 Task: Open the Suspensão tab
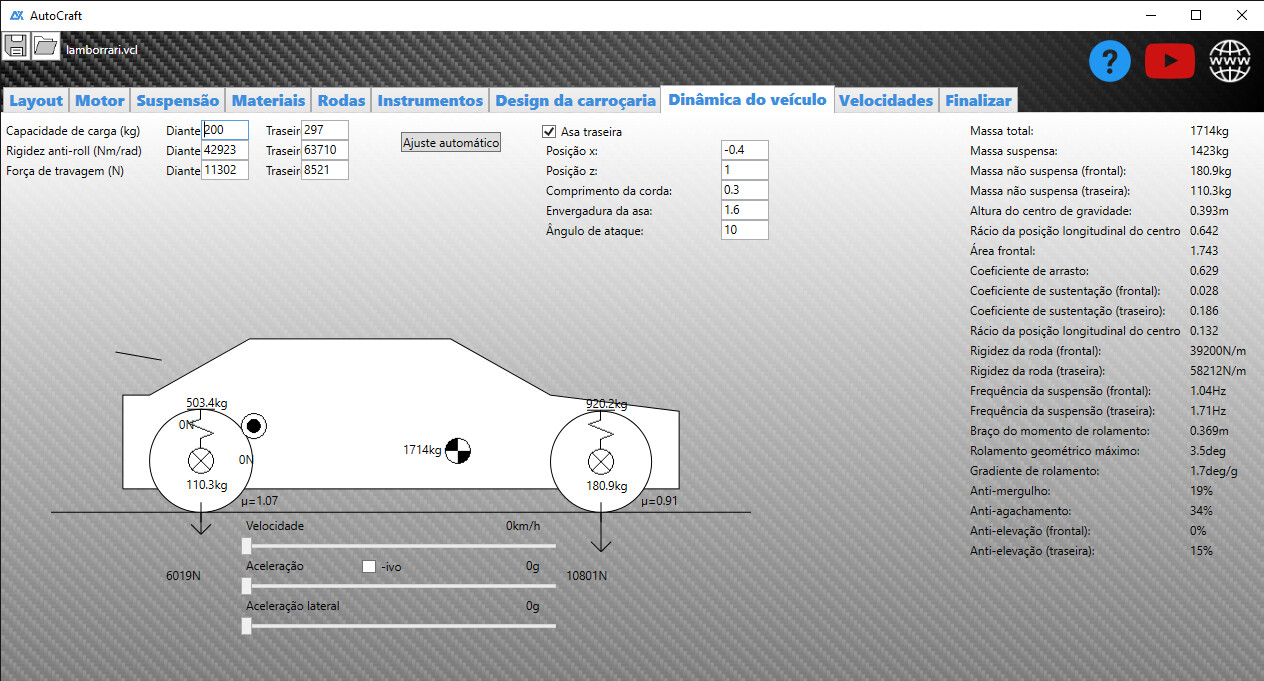tap(177, 100)
